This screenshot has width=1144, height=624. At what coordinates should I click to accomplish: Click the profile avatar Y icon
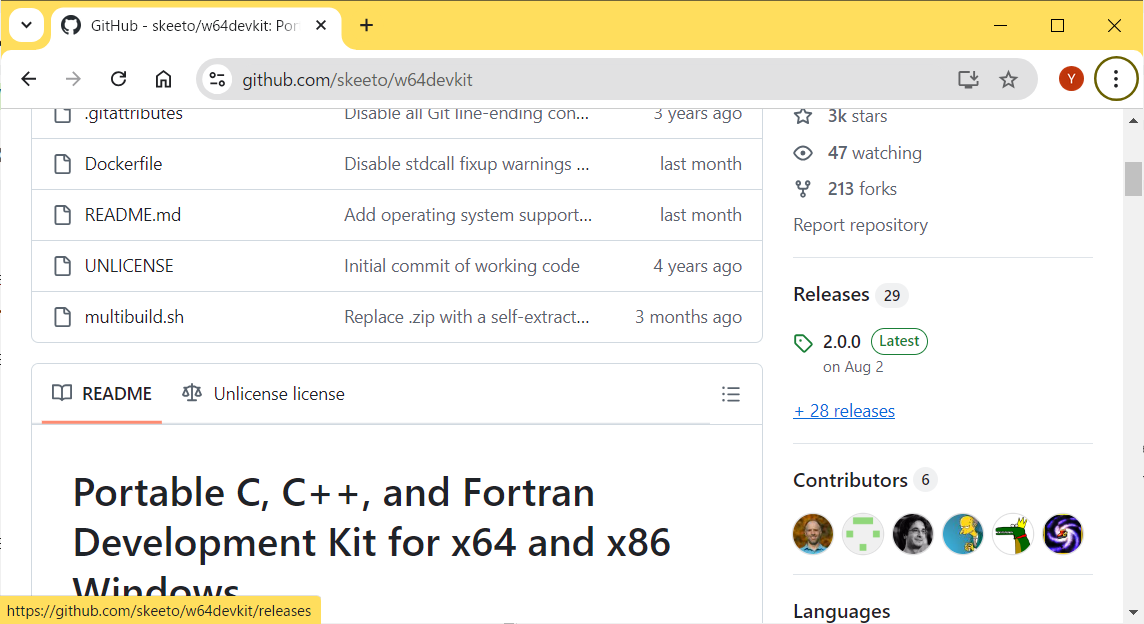click(x=1071, y=80)
